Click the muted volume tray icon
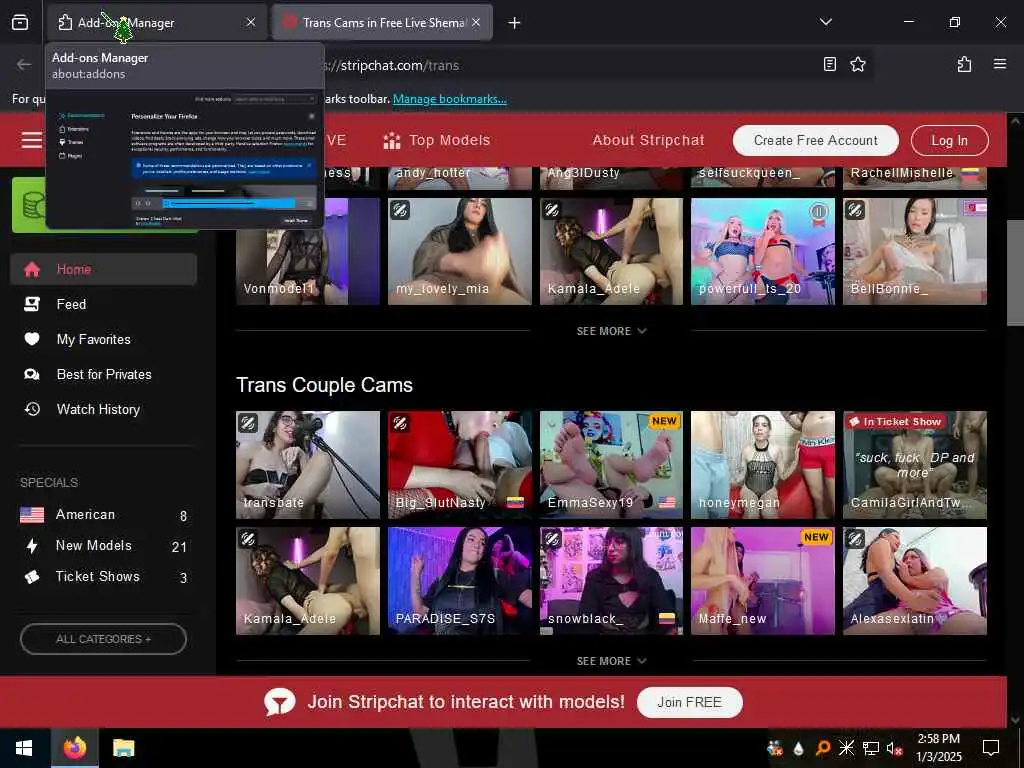This screenshot has height=768, width=1024. pyautogui.click(x=894, y=748)
